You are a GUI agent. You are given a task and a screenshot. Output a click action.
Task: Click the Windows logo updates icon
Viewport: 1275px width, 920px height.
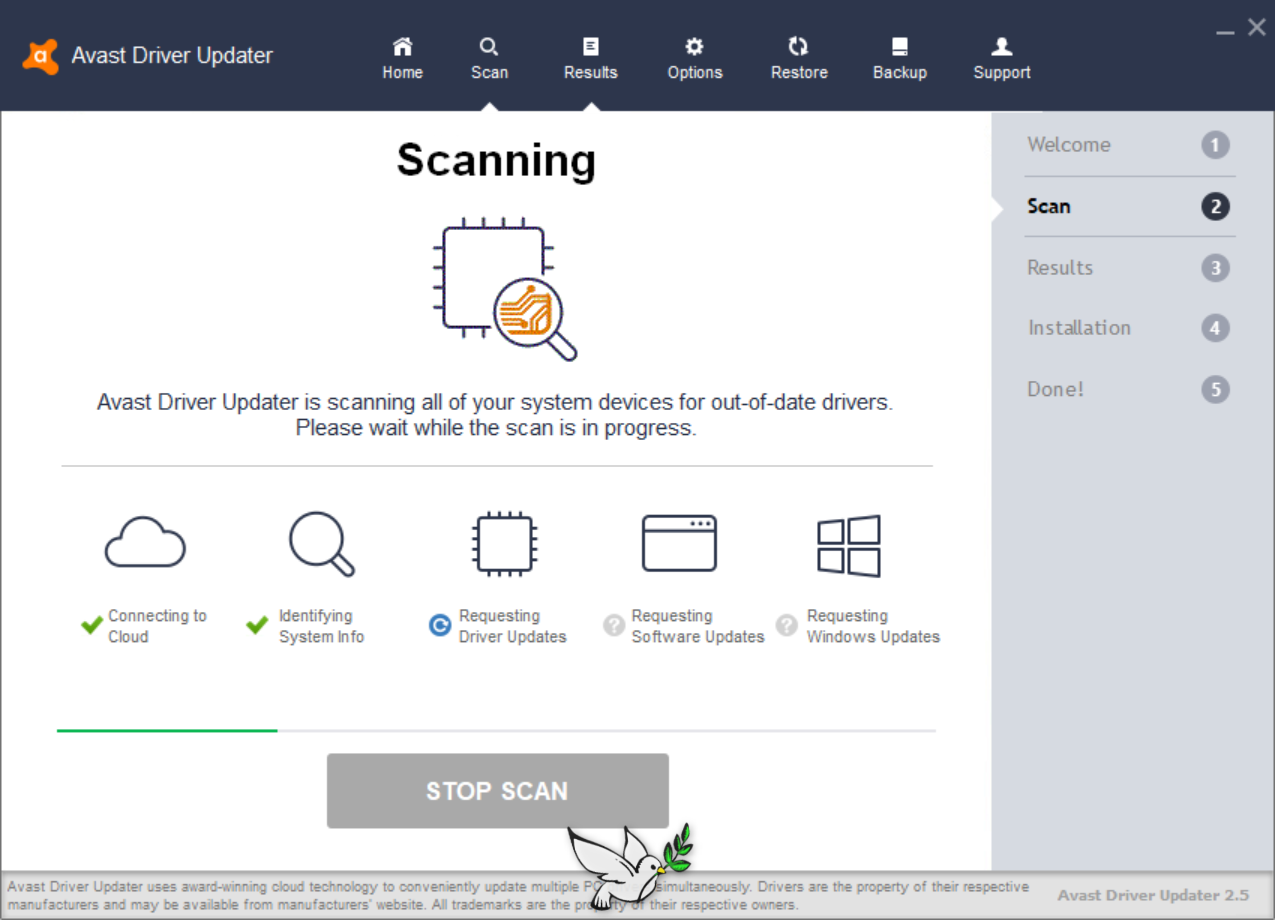pyautogui.click(x=849, y=546)
